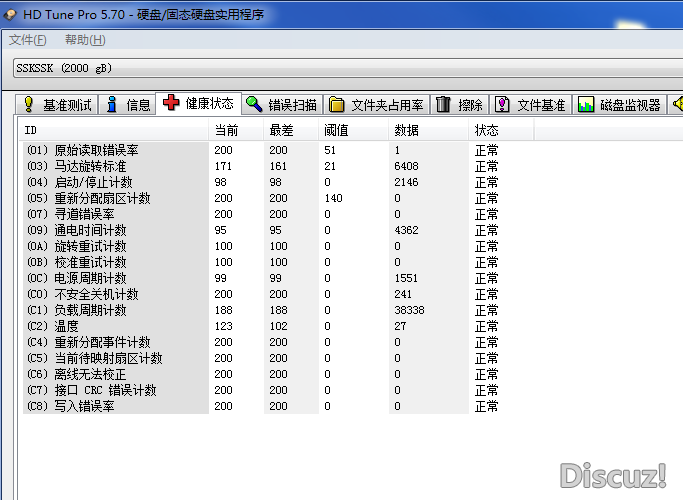Click current value 123 in 温度 row
This screenshot has height=500, width=683.
pos(223,326)
